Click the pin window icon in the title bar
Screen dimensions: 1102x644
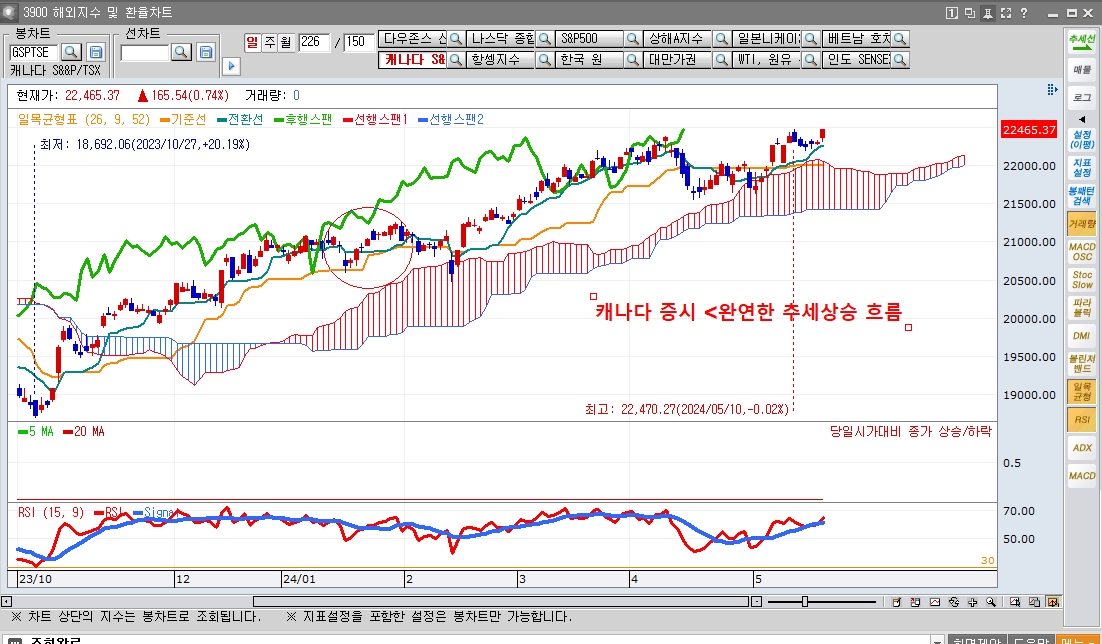point(988,13)
